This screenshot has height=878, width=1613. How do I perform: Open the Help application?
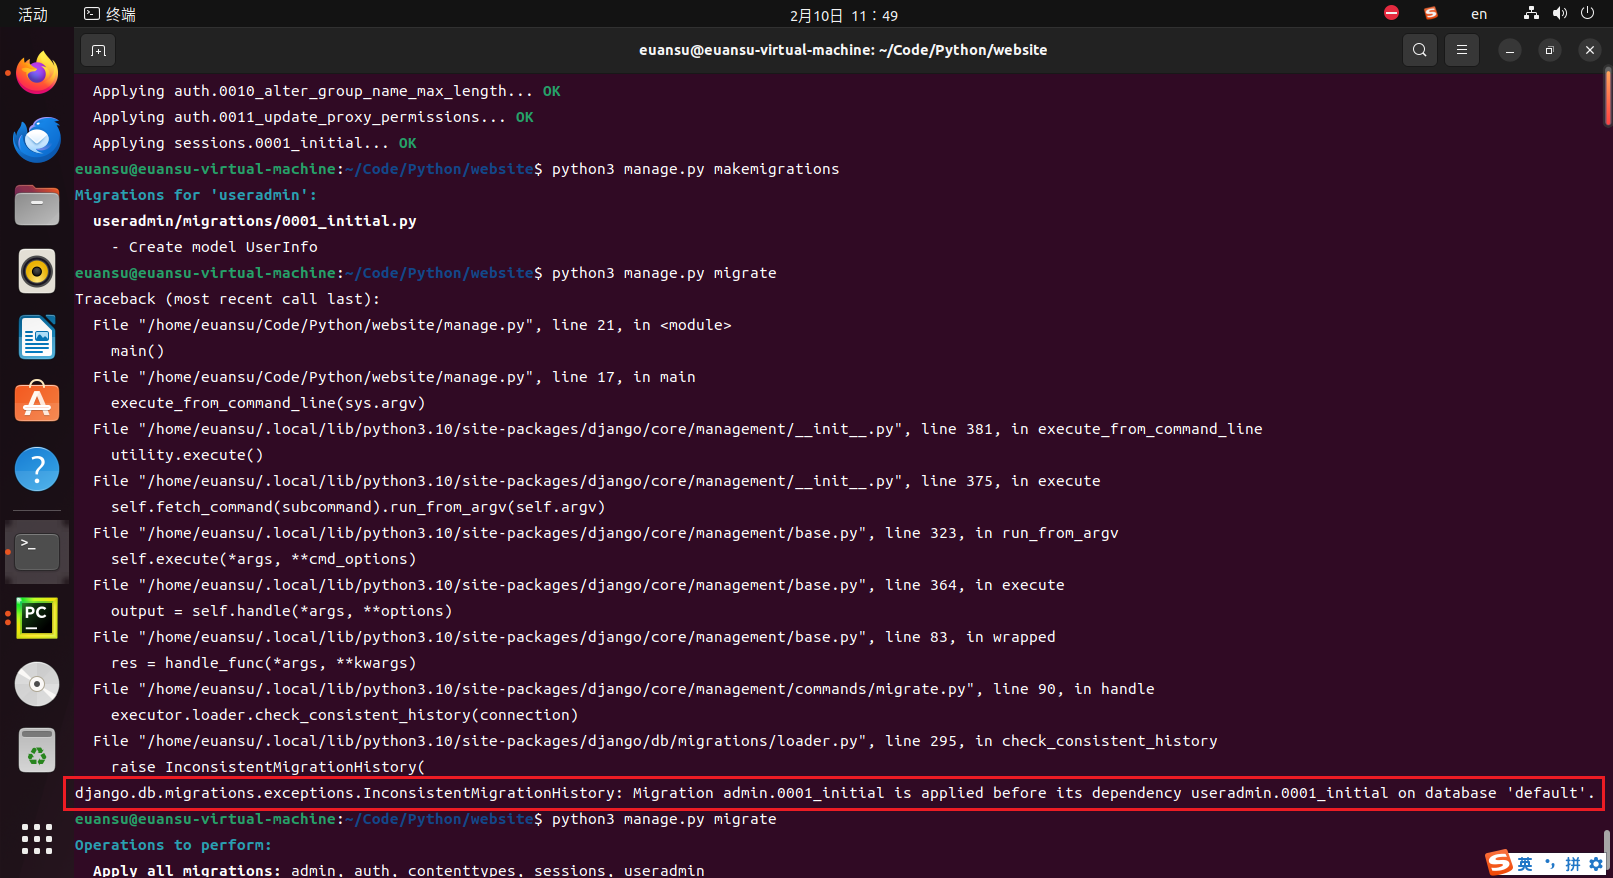(x=37, y=469)
